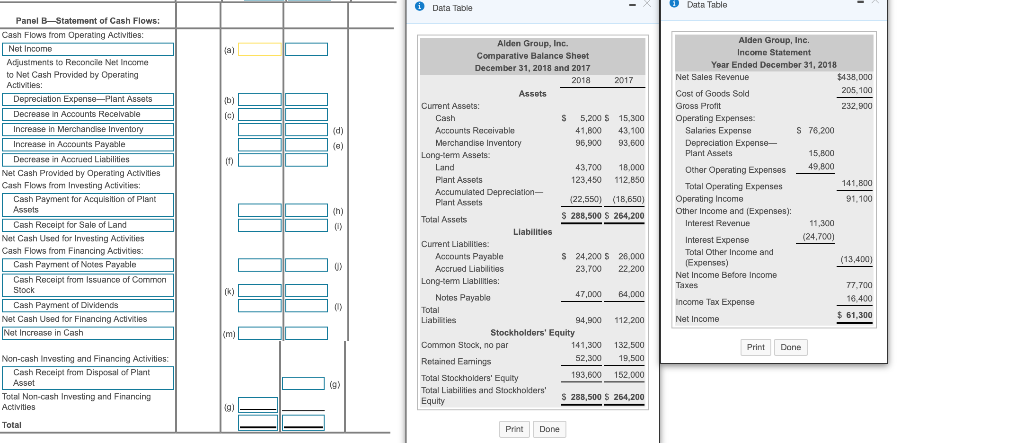Click 'Income Tax Expense' row label

coord(714,302)
